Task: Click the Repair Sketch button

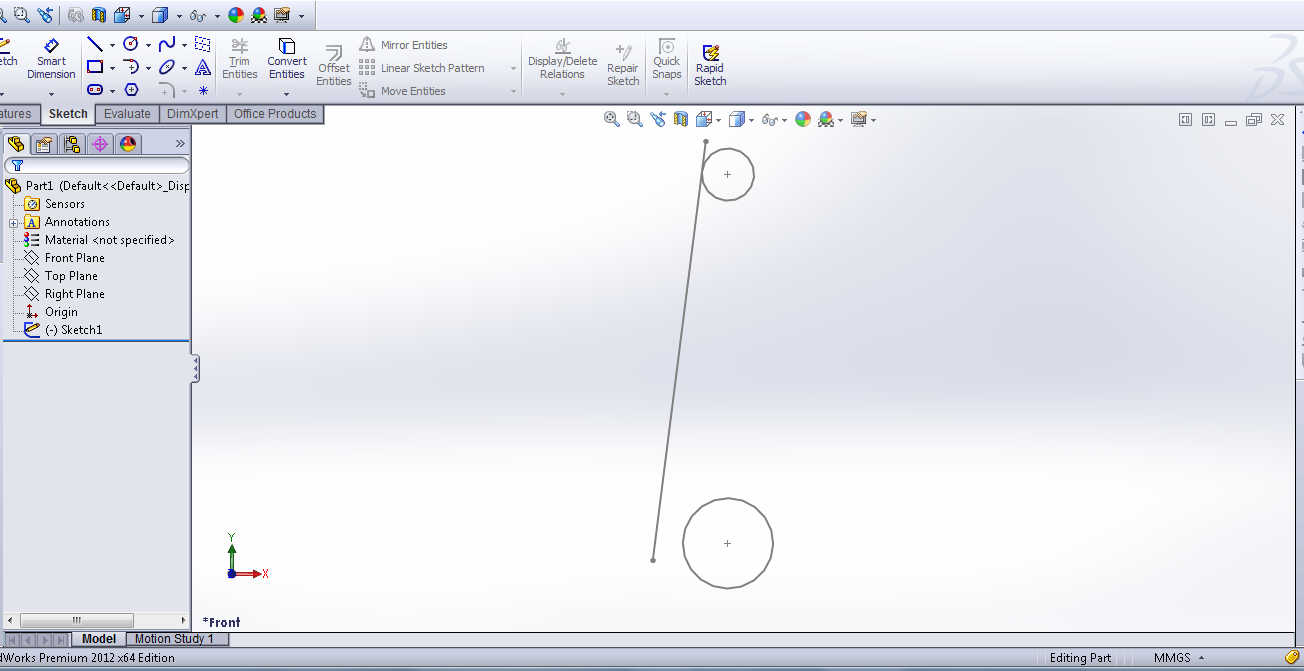Action: pyautogui.click(x=623, y=60)
